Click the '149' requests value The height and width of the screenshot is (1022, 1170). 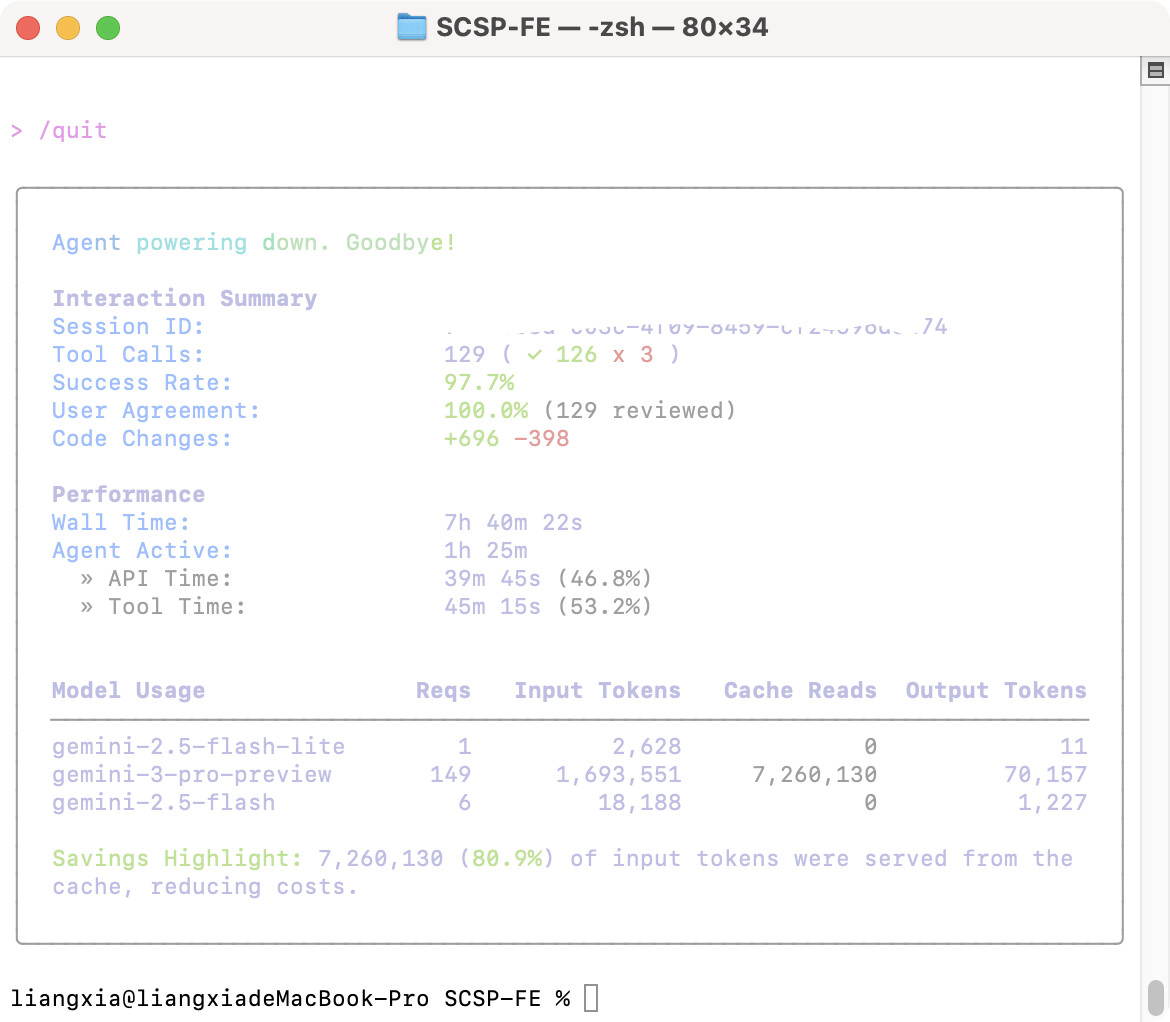coord(450,774)
